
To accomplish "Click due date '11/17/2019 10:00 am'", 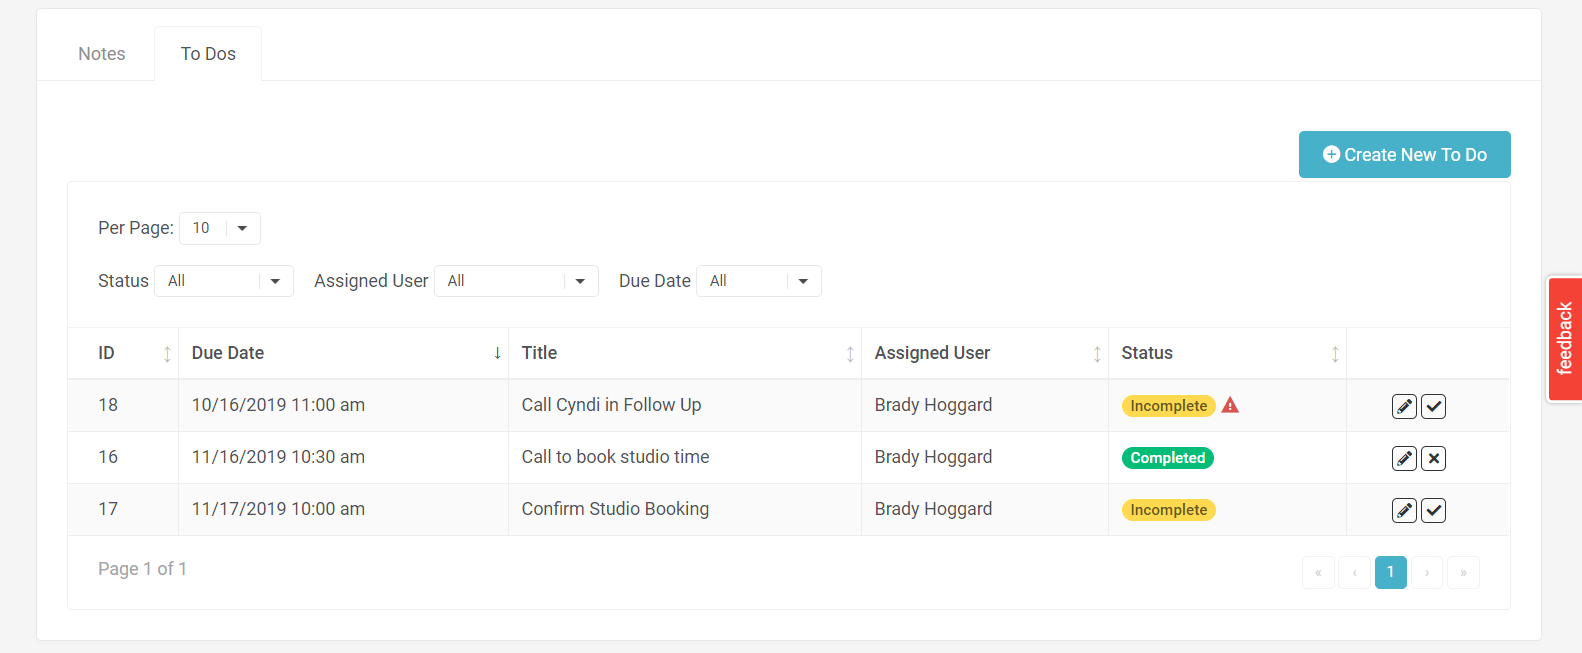I will coord(278,509).
